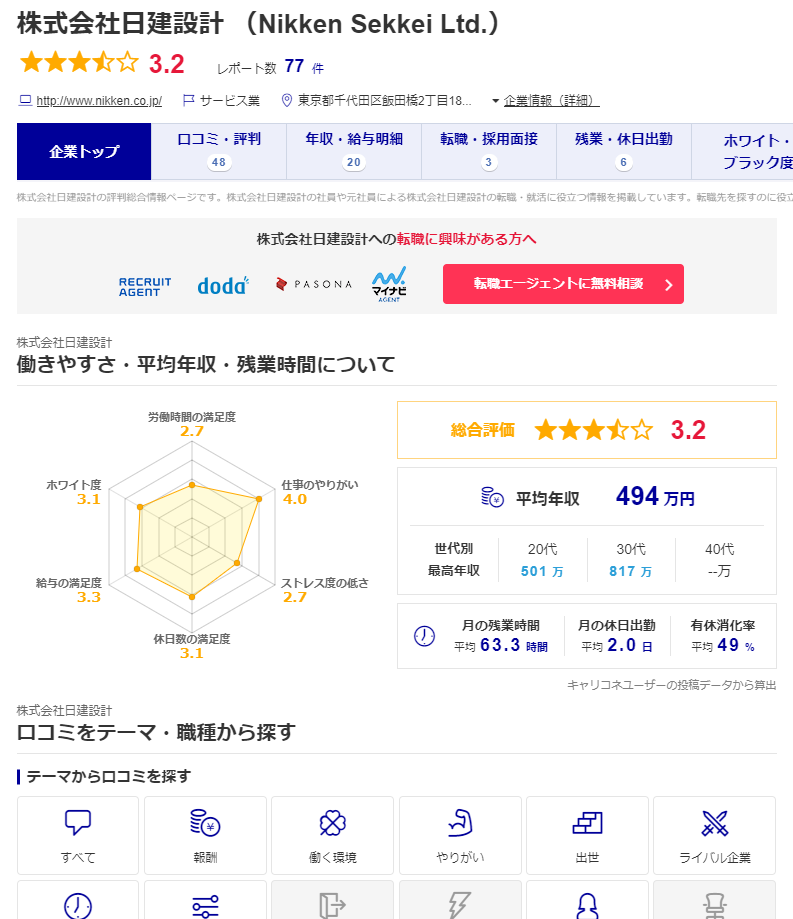
Task: Click the 30代 highest salary 817 万
Action: tap(631, 571)
